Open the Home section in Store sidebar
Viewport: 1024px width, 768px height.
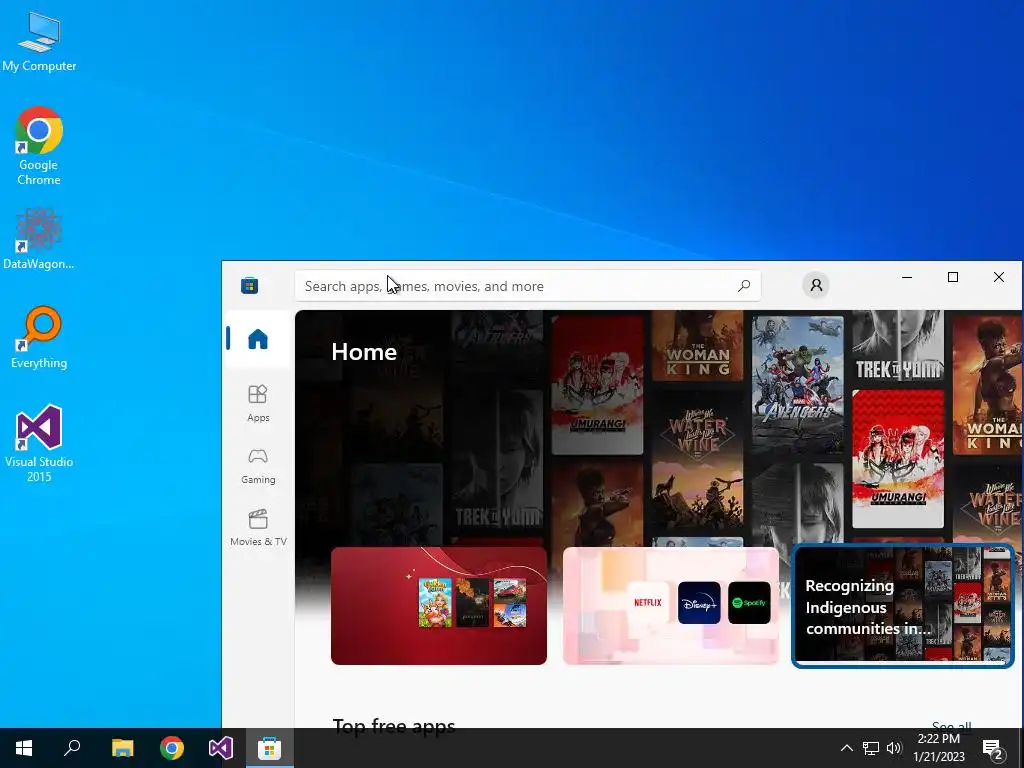tap(258, 340)
